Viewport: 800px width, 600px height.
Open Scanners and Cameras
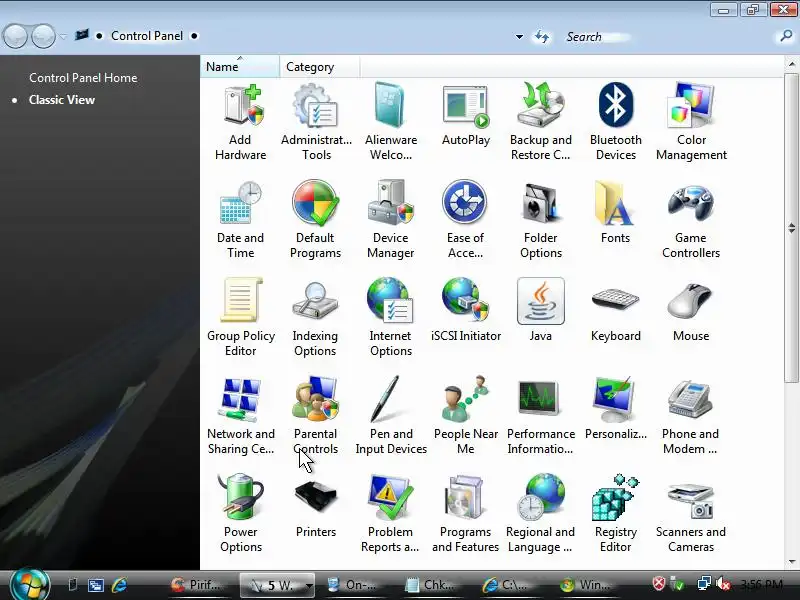coord(691,514)
